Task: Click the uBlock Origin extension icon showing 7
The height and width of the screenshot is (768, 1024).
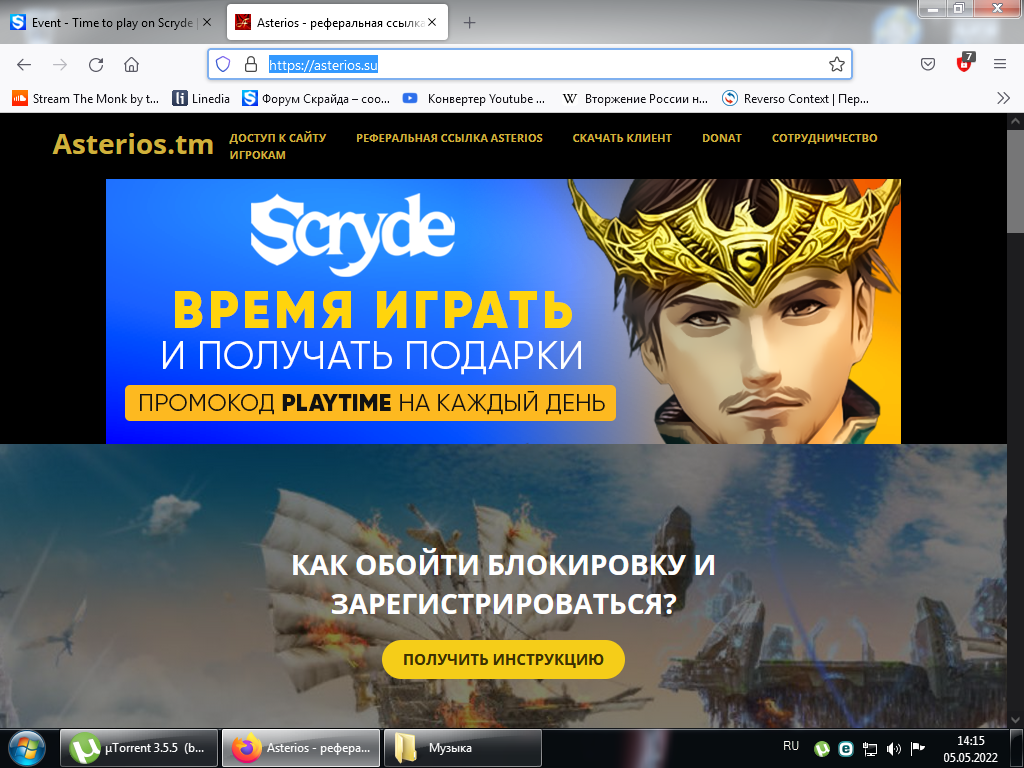Action: tap(962, 64)
